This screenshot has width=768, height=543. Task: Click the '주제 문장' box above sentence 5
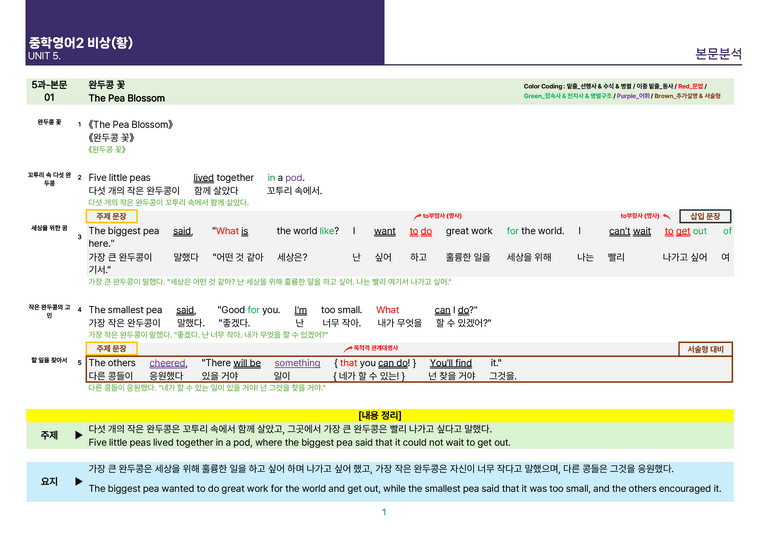[x=111, y=348]
